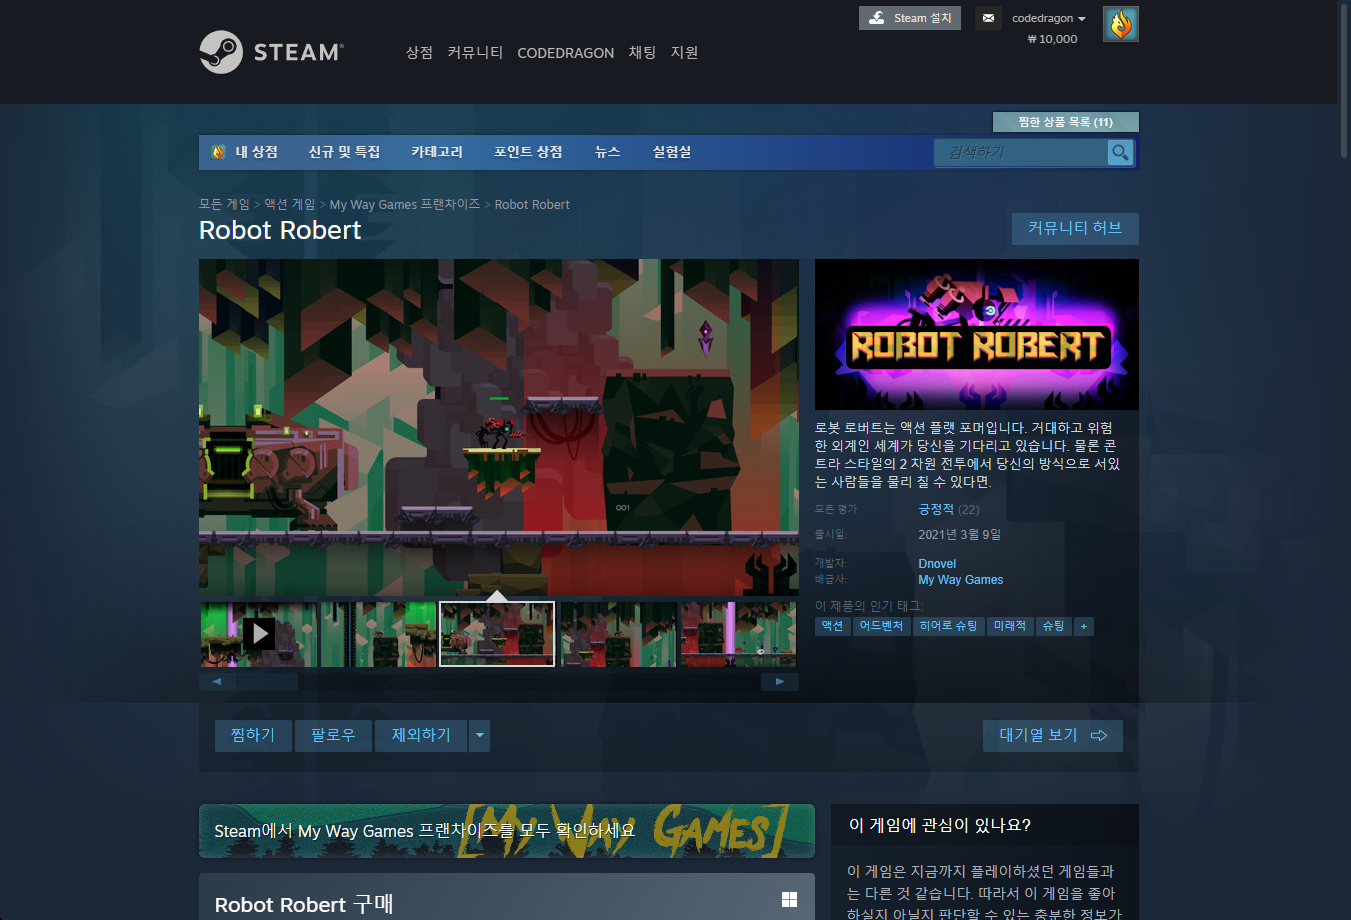Click the ₩10,000 wallet balance
The image size is (1351, 920).
point(1052,39)
